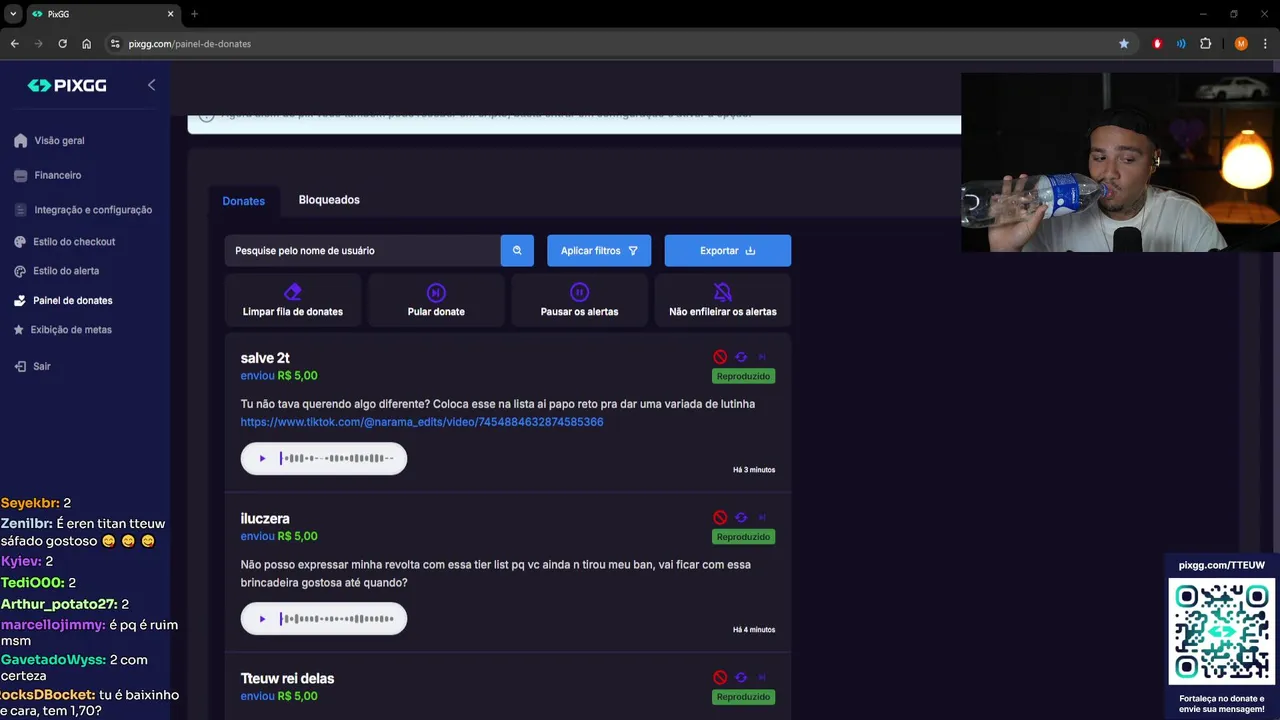The width and height of the screenshot is (1280, 720).
Task: Open the Financeiro section
Action: coord(57,175)
